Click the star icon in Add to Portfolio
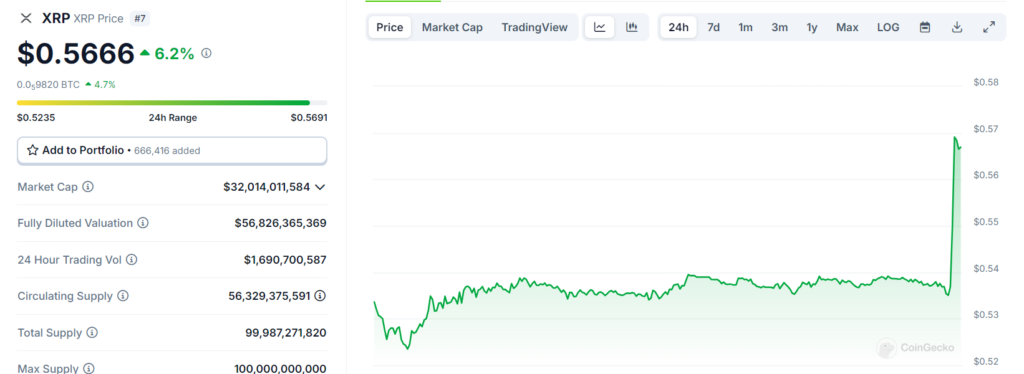1024x374 pixels. pos(33,150)
